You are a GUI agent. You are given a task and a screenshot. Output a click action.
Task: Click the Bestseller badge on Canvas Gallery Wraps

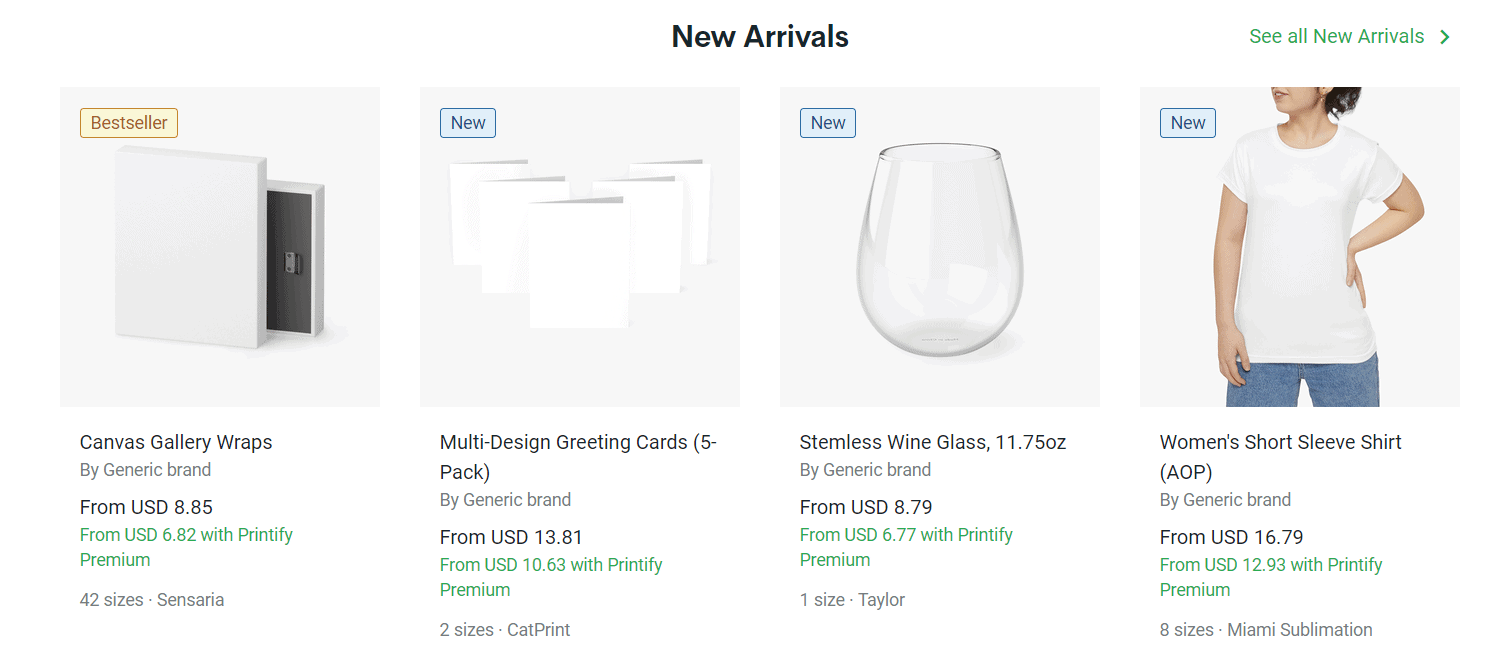coord(128,122)
